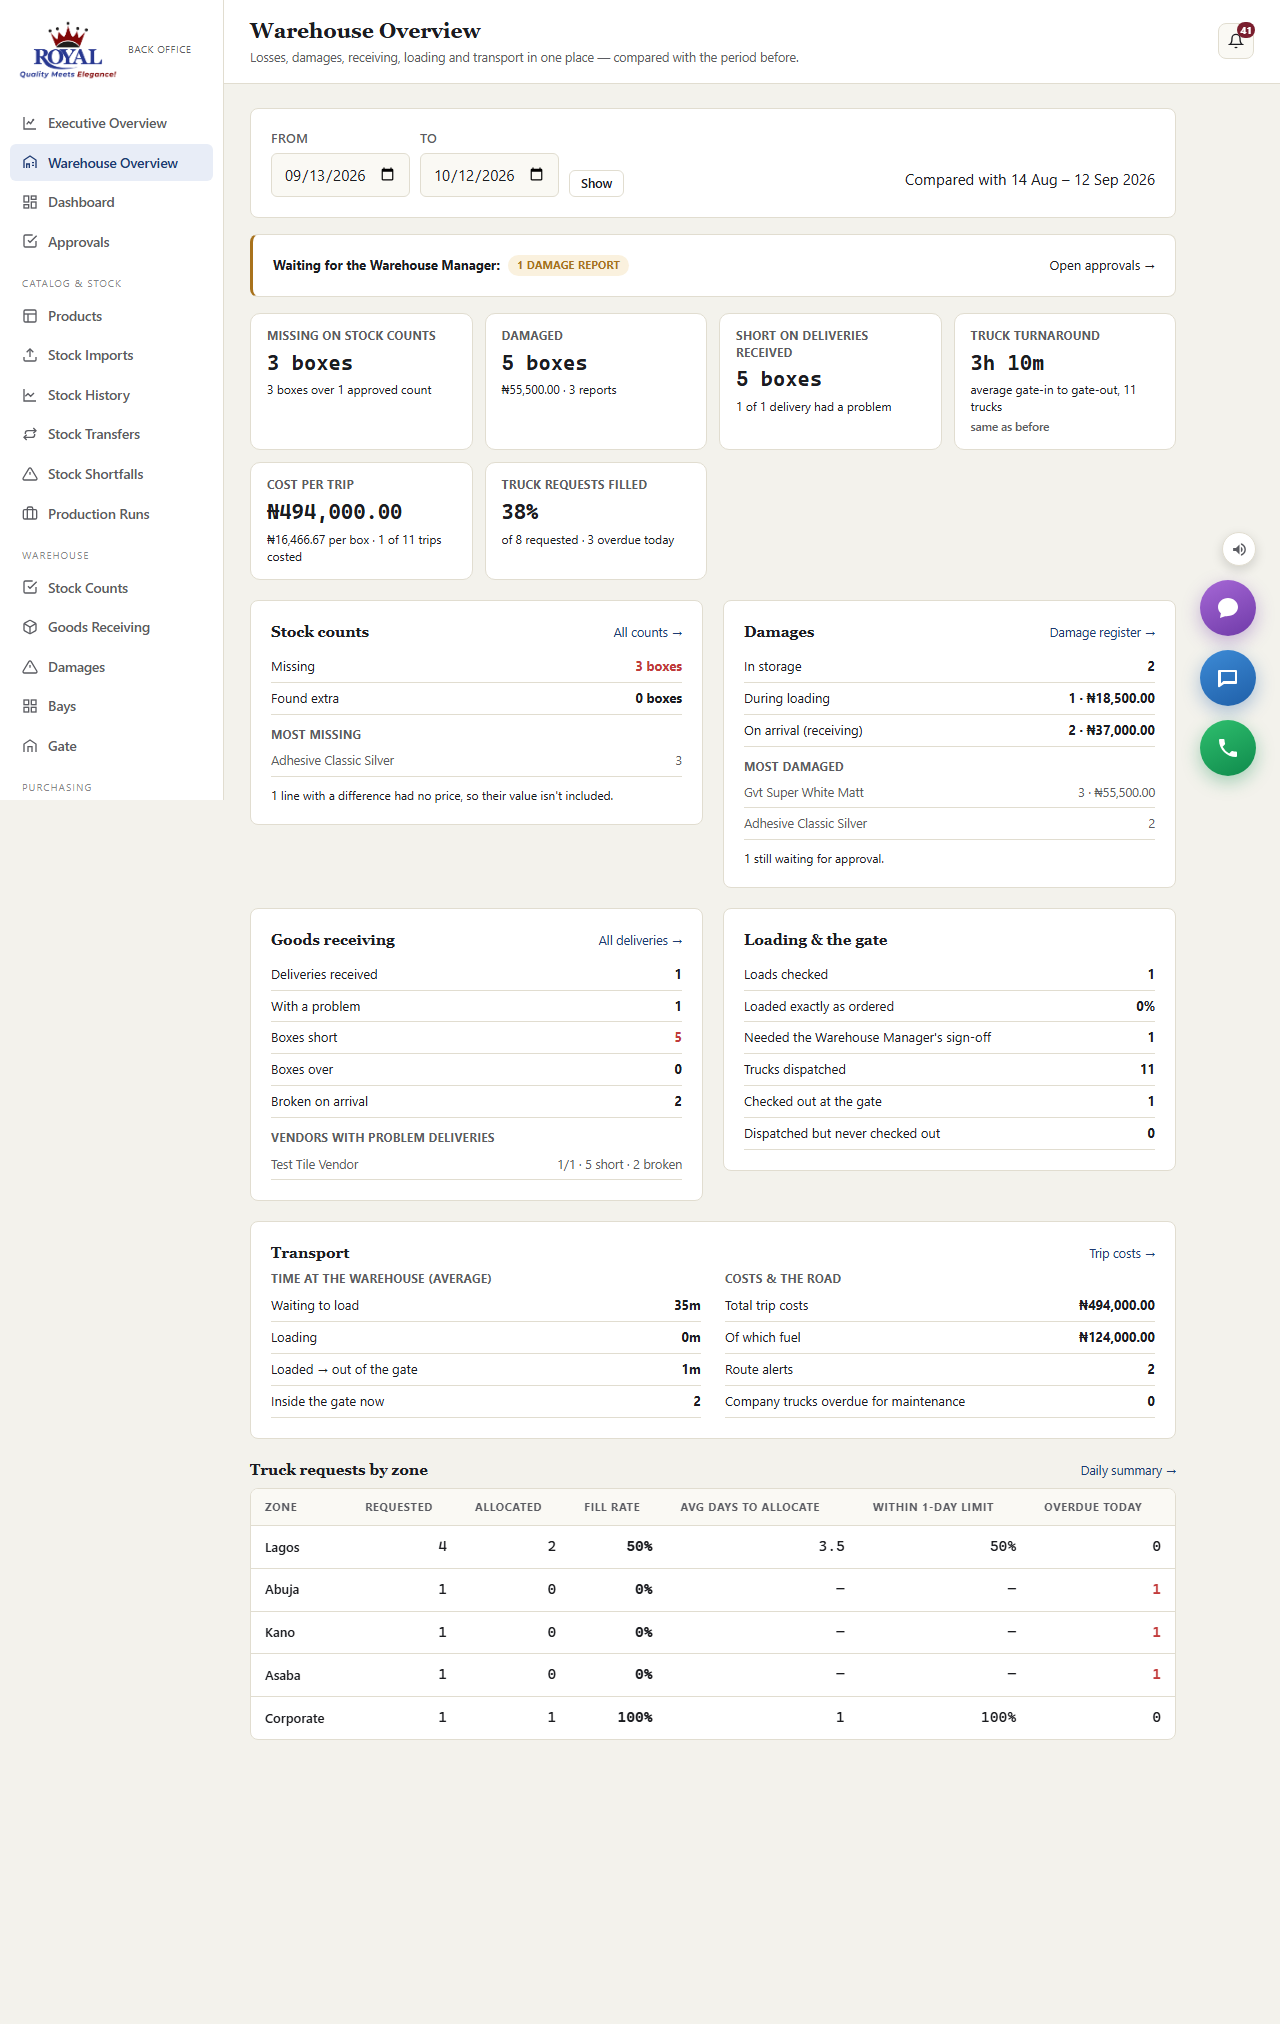The height and width of the screenshot is (2024, 1280).
Task: Click the Stock Imports upload icon
Action: point(30,355)
